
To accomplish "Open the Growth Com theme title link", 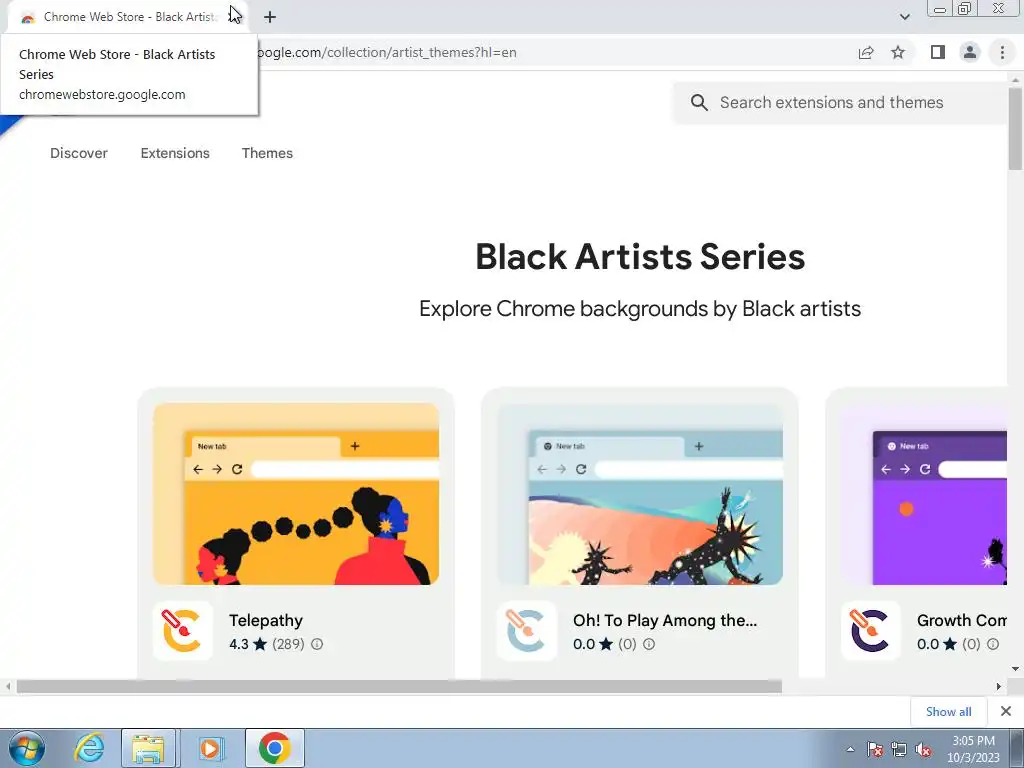I will coord(961,620).
